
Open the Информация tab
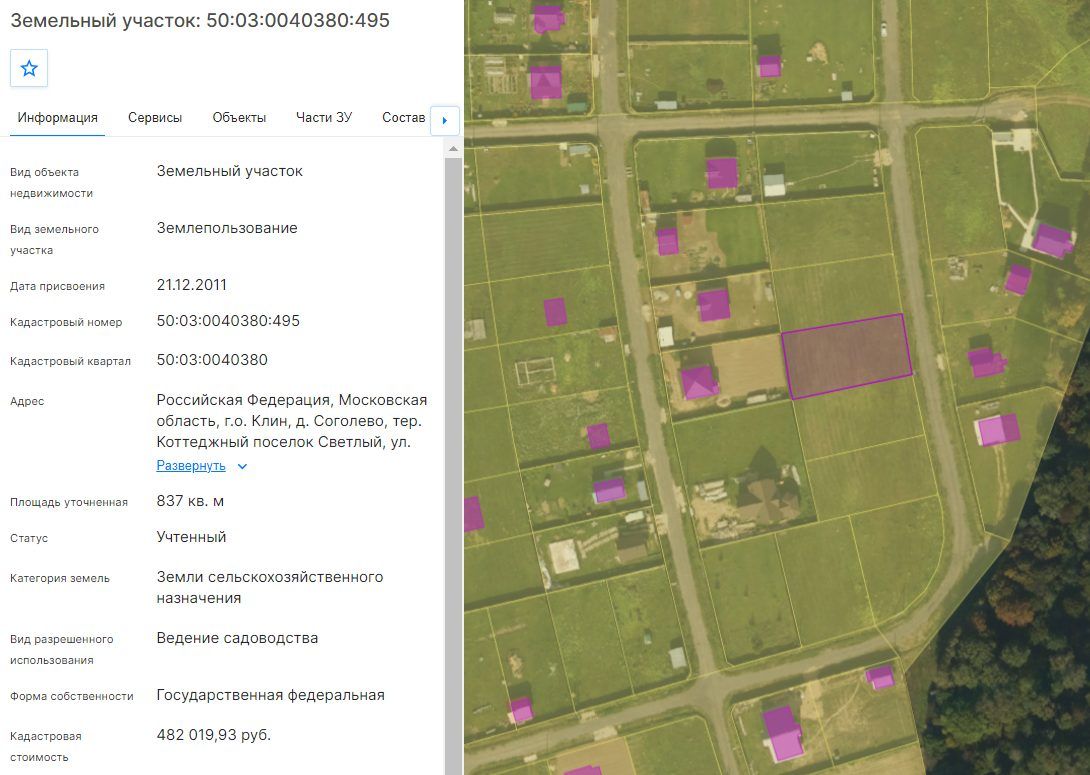tap(58, 117)
